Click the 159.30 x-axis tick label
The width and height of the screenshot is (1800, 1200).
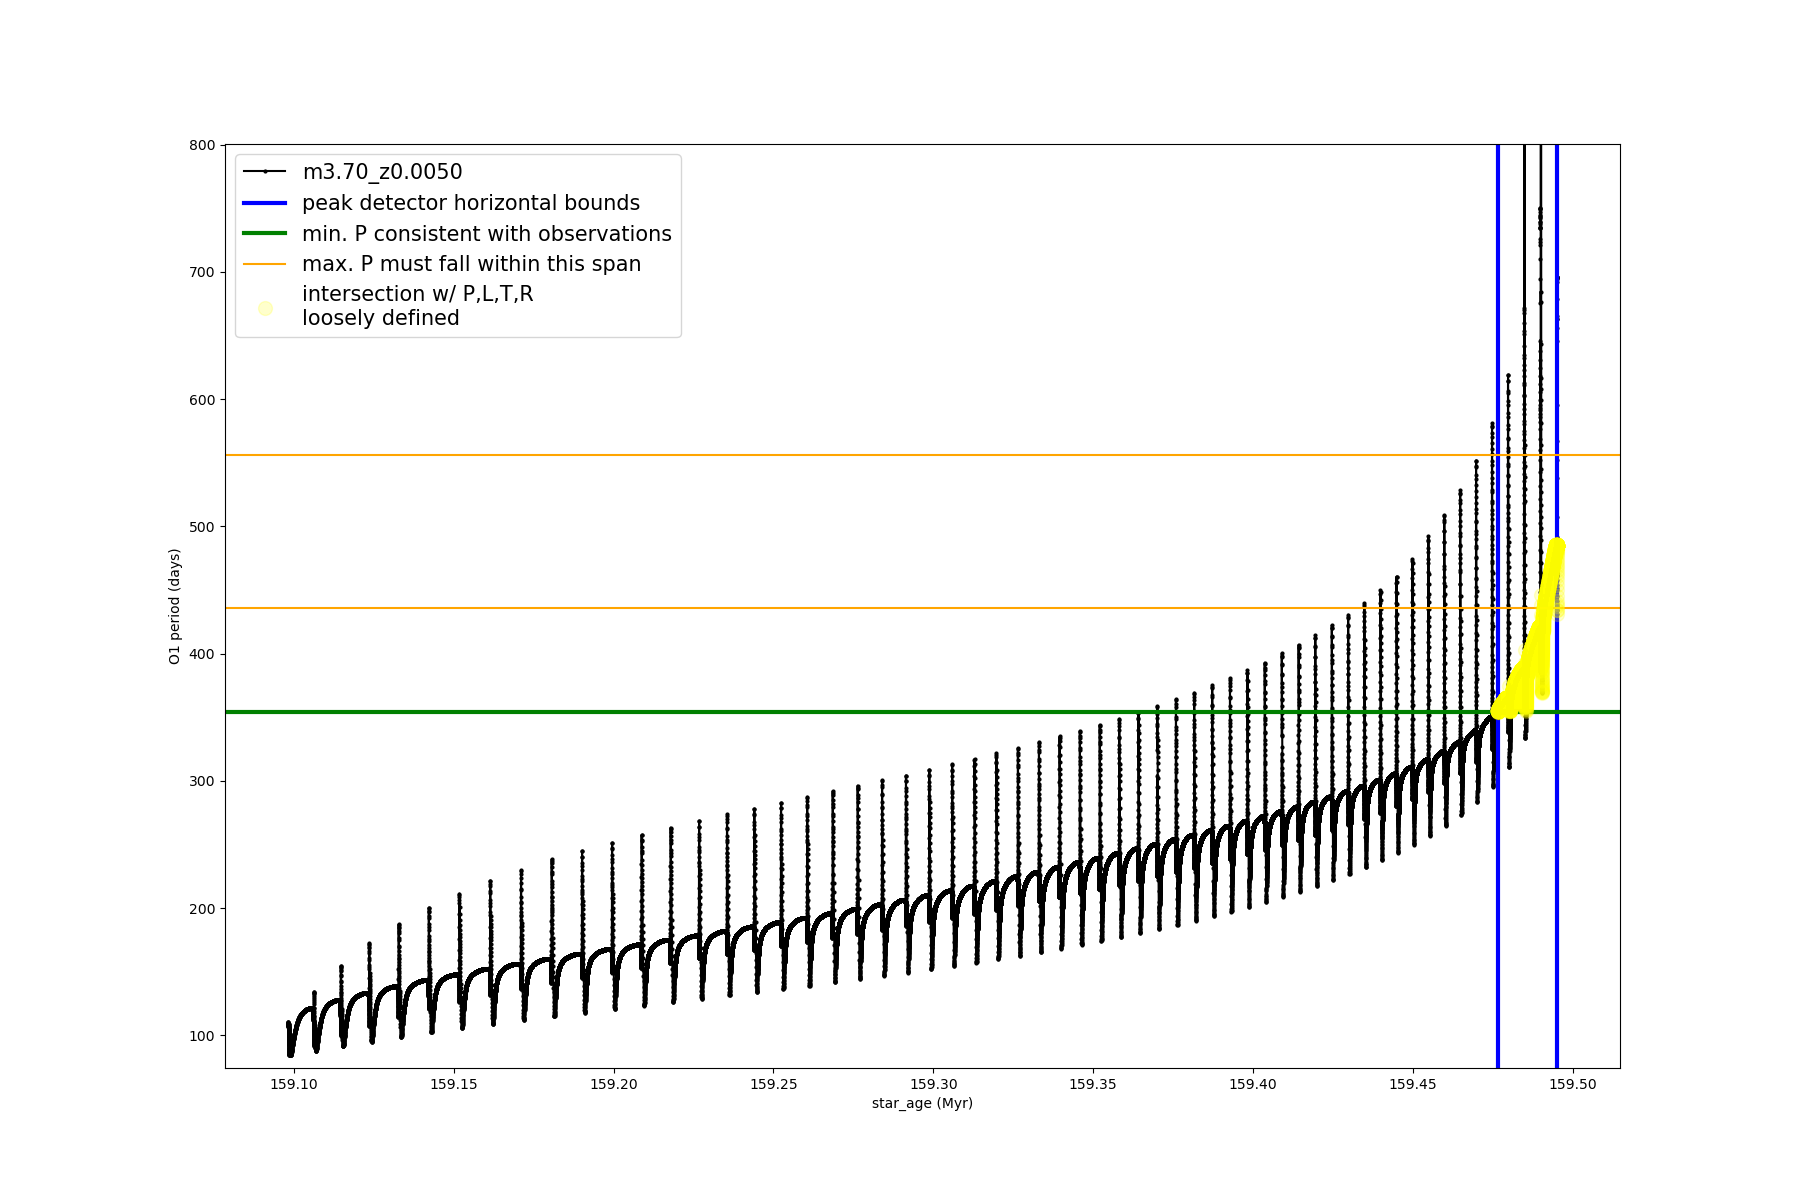click(933, 1084)
